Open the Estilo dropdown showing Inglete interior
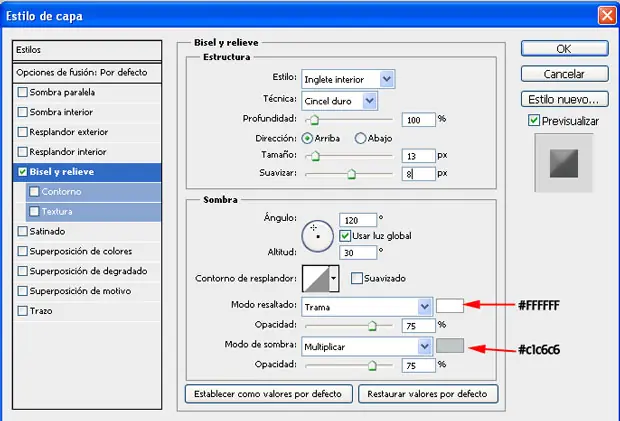620x421 pixels. [x=348, y=79]
